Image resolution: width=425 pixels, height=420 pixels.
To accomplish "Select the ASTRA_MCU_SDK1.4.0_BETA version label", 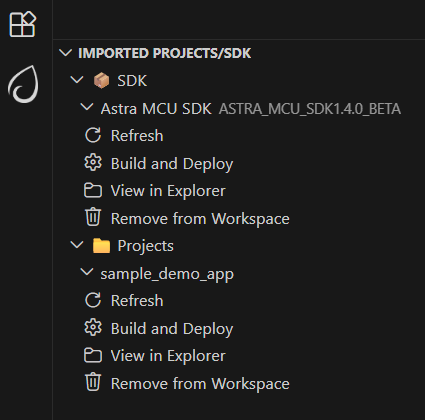I will pos(310,109).
